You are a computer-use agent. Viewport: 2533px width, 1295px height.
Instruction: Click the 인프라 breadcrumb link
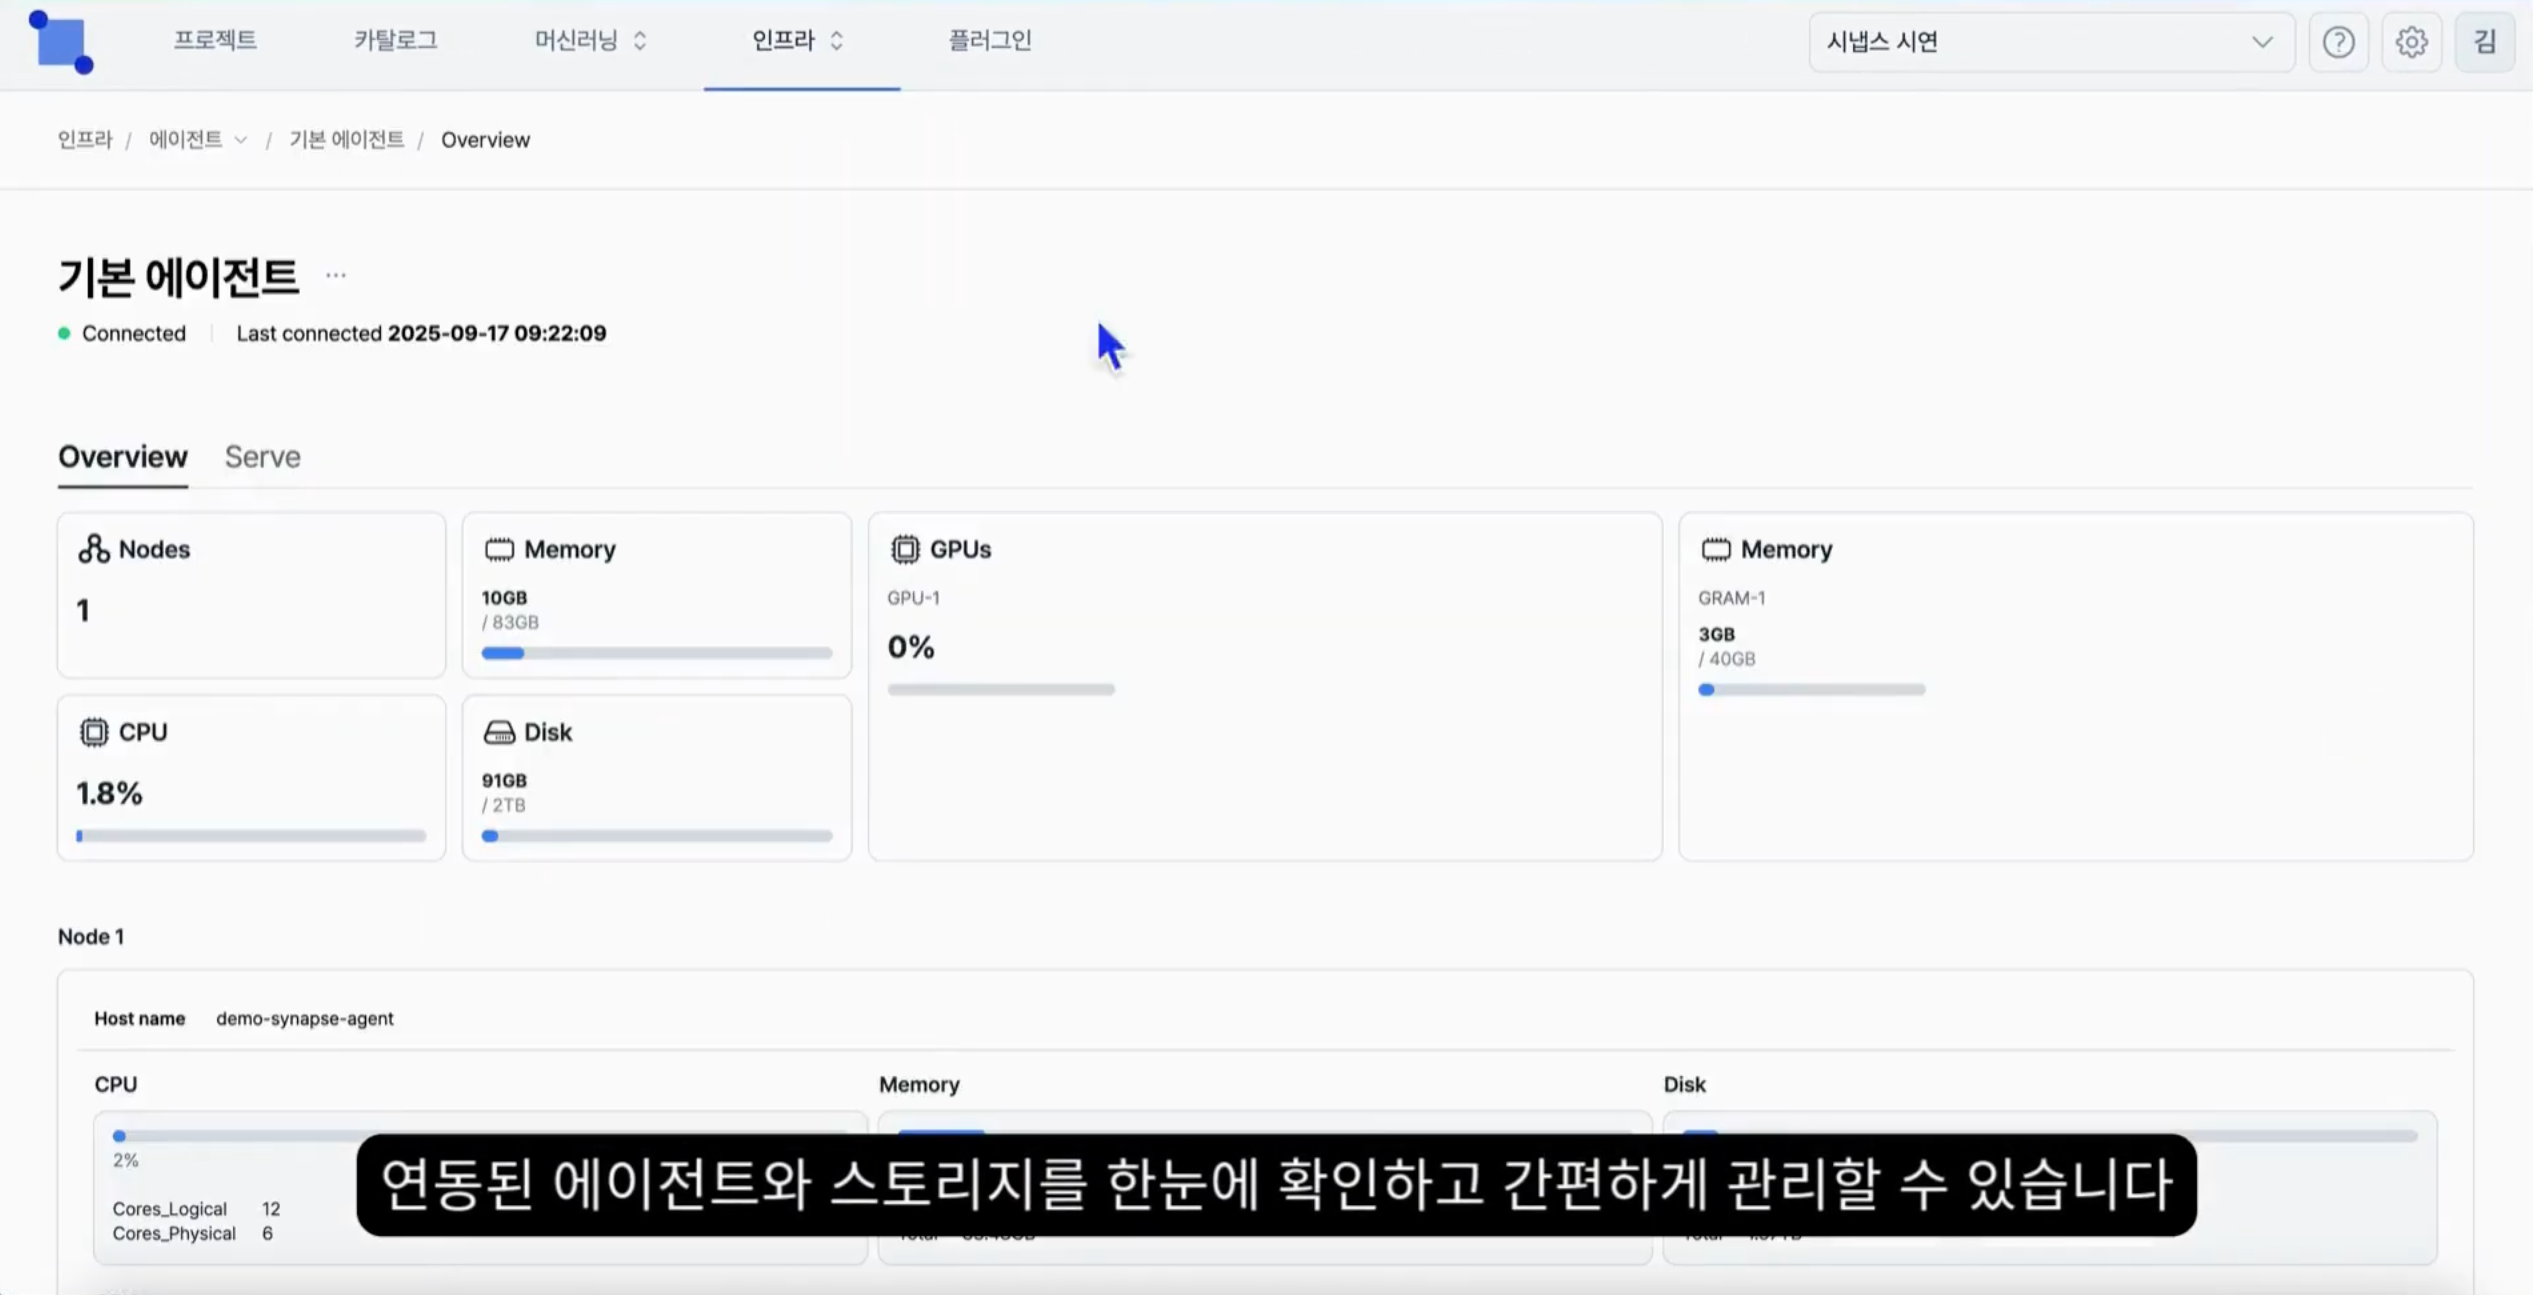tap(85, 140)
